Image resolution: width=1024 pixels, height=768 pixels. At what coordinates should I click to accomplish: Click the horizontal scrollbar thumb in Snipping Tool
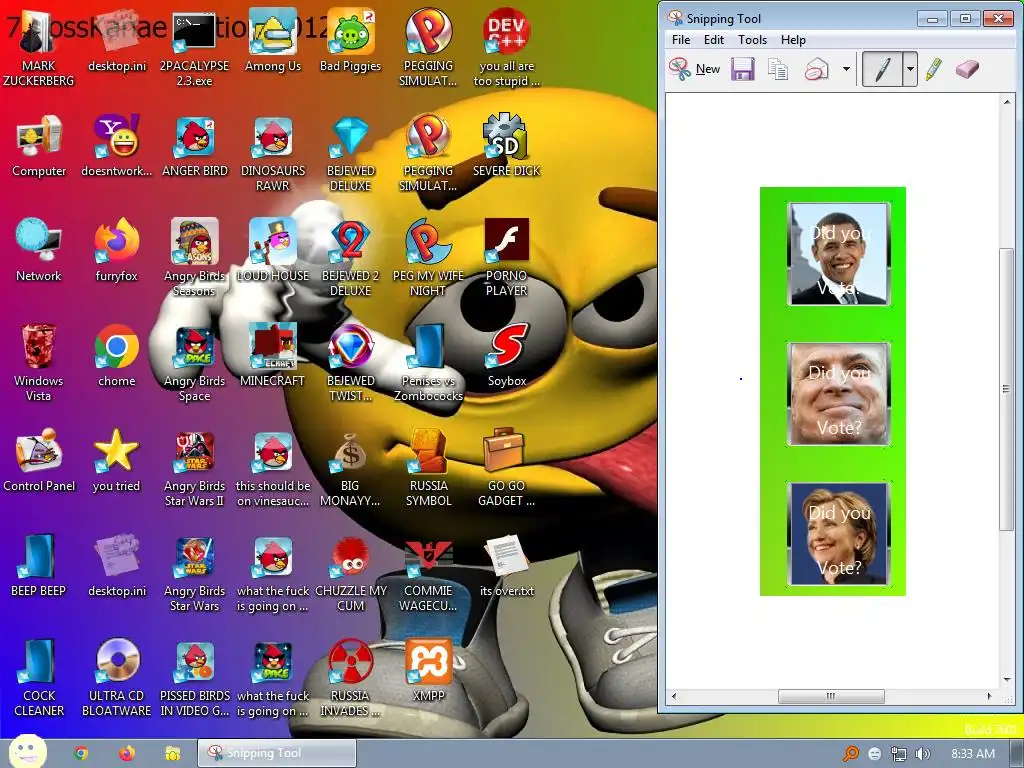[x=831, y=696]
